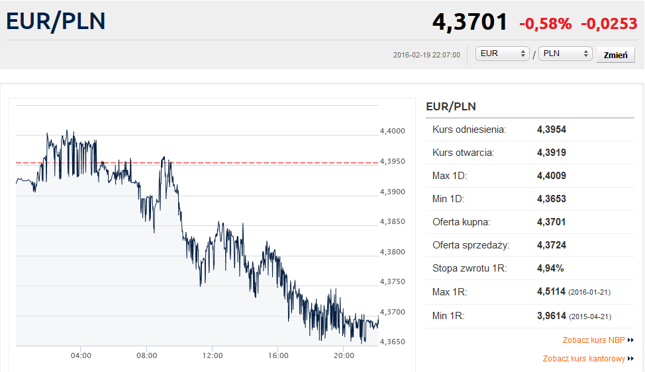The width and height of the screenshot is (645, 372).
Task: Click the 4,3850 chart axis label
Action: [x=392, y=221]
